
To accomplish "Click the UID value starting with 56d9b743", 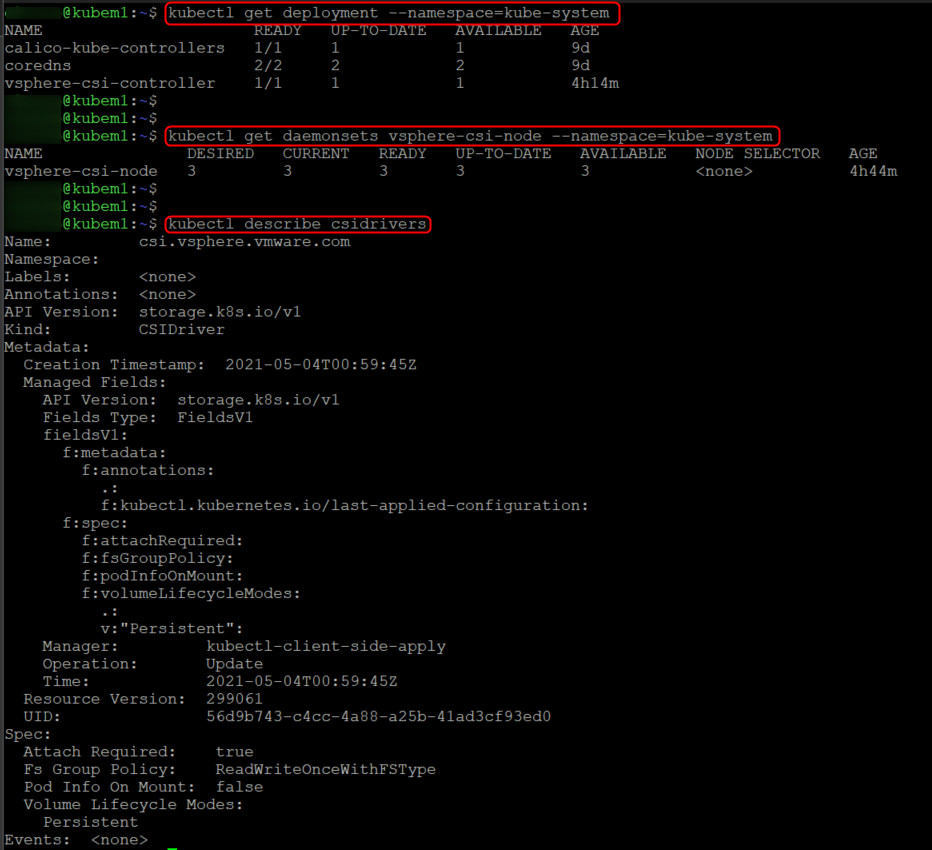I will coord(378,717).
